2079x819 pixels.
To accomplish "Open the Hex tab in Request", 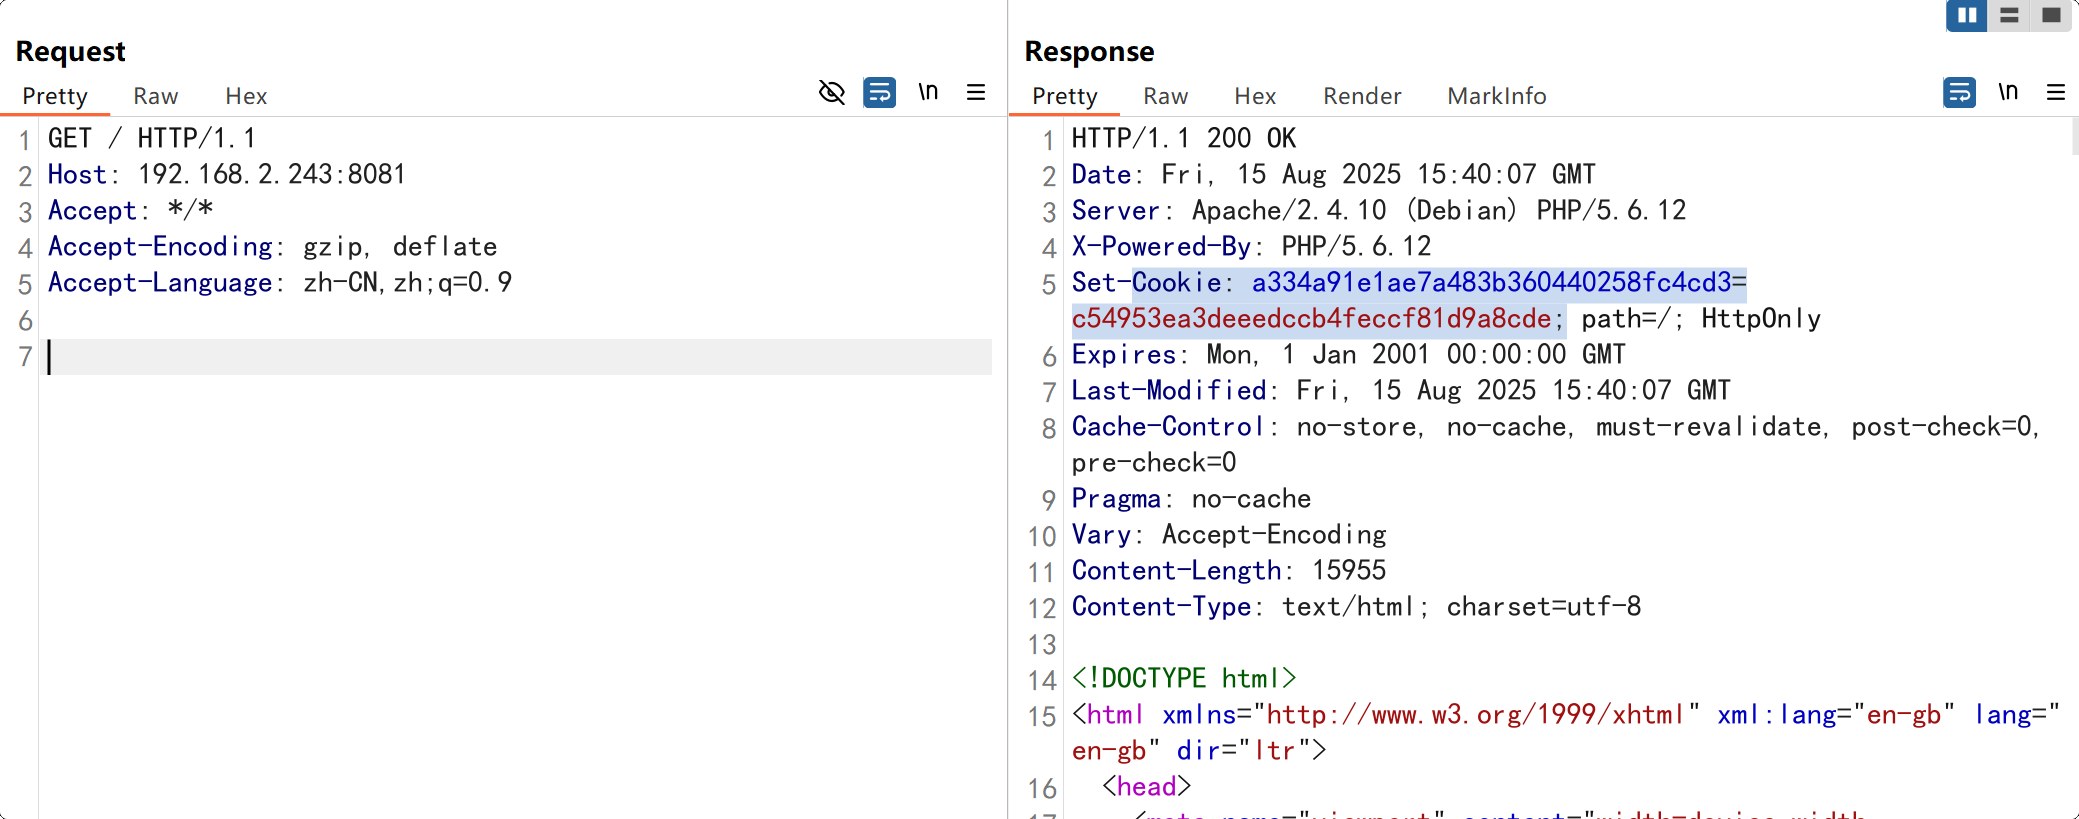I will (246, 96).
